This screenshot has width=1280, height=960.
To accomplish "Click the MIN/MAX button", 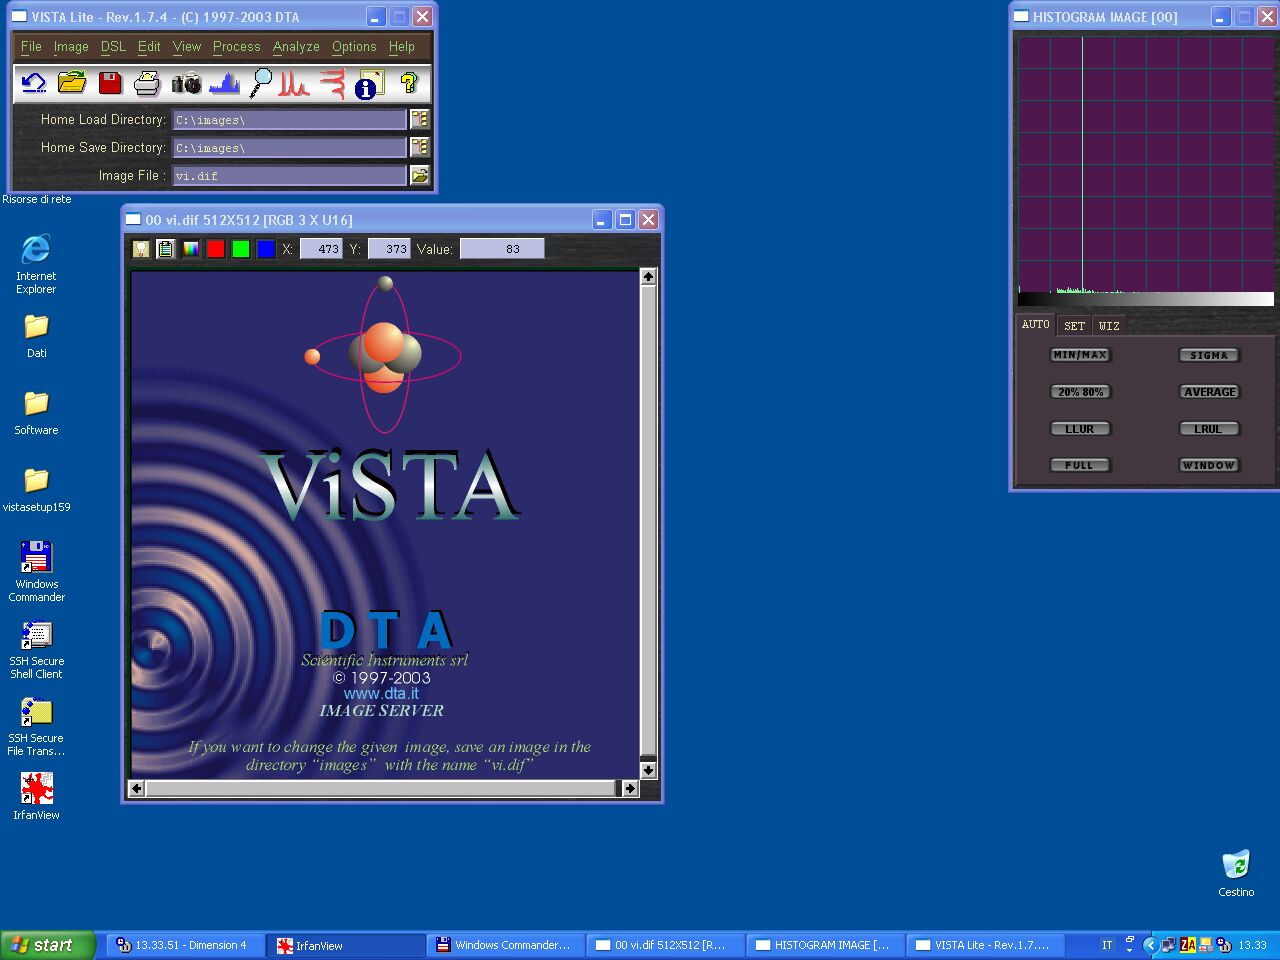I will pyautogui.click(x=1080, y=355).
